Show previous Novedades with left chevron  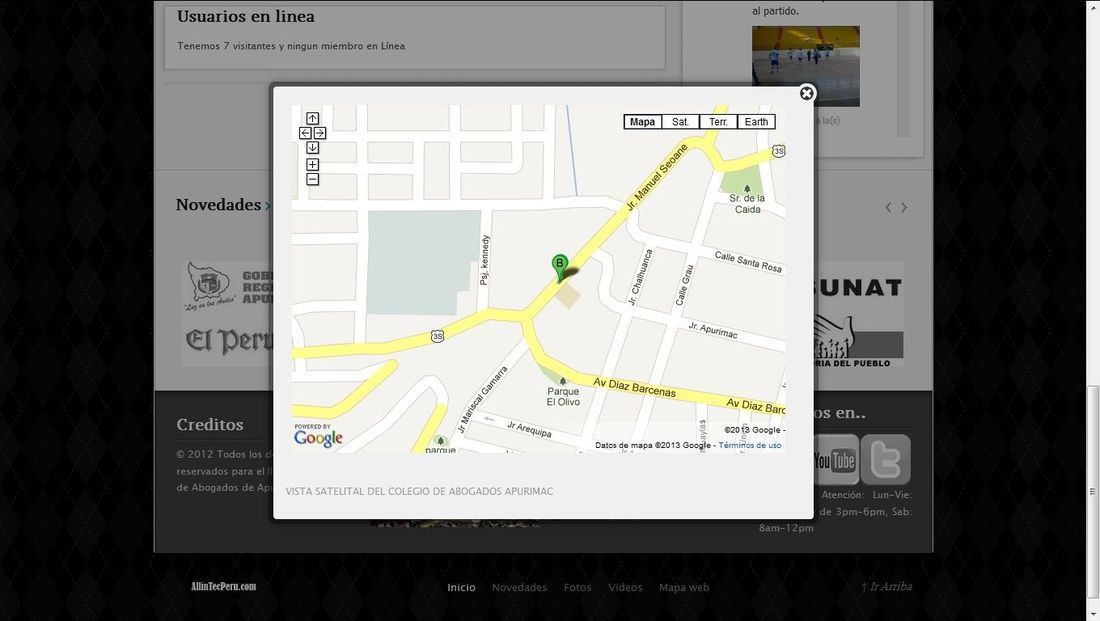888,207
